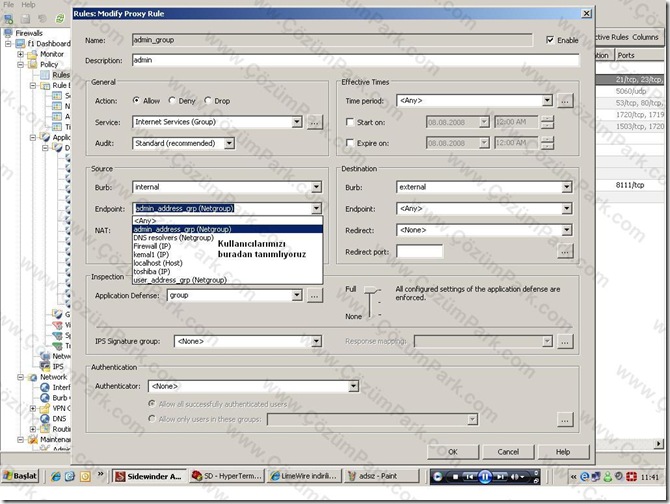Open the Application Defense dropdown

pyautogui.click(x=297, y=295)
